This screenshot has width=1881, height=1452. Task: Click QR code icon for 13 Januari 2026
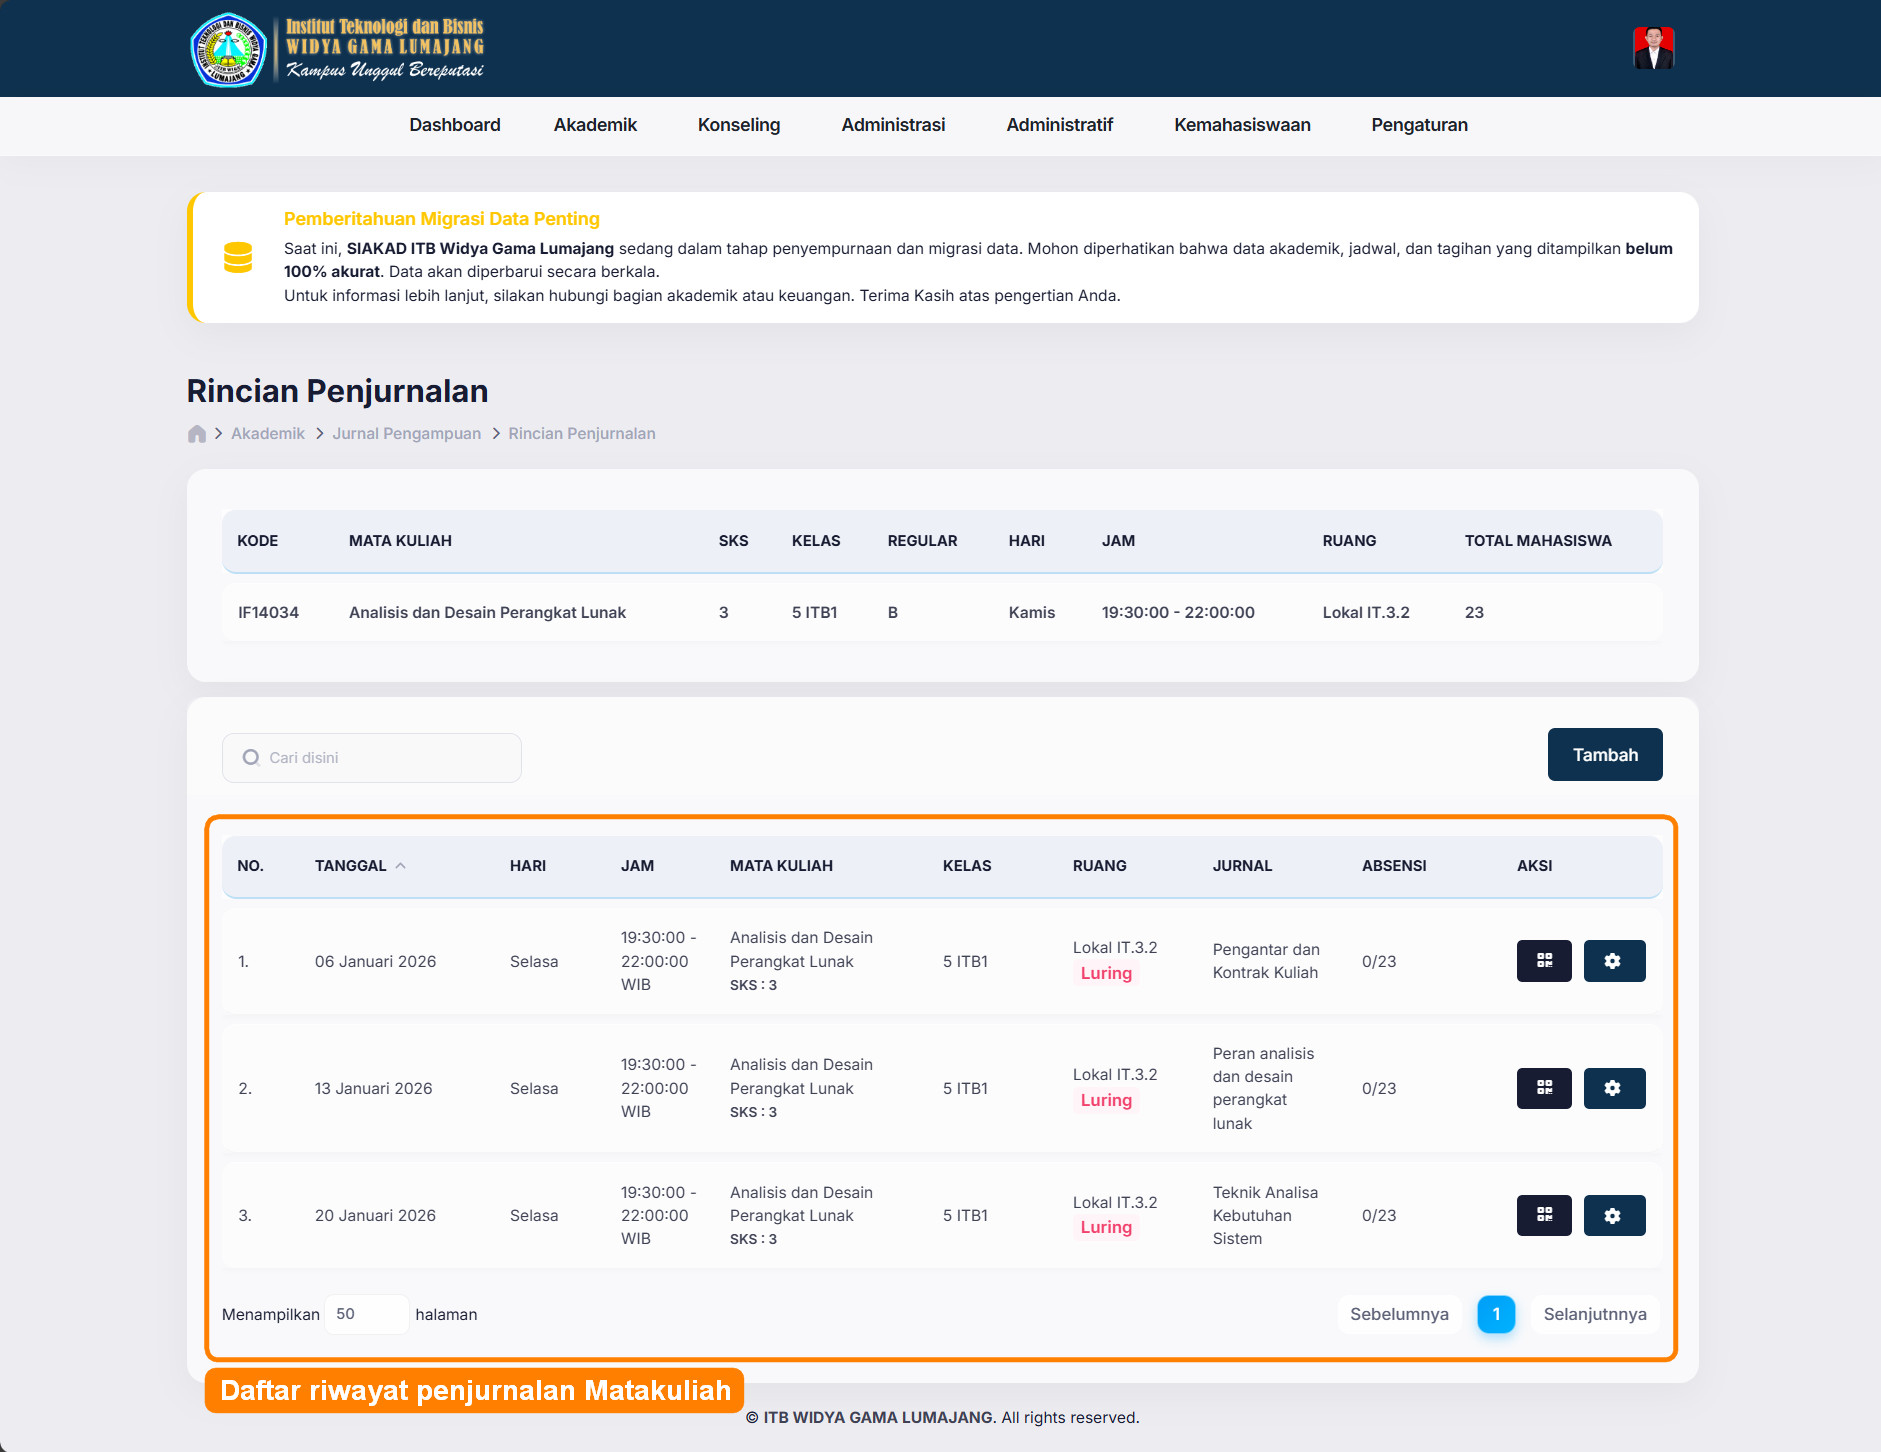pyautogui.click(x=1543, y=1088)
